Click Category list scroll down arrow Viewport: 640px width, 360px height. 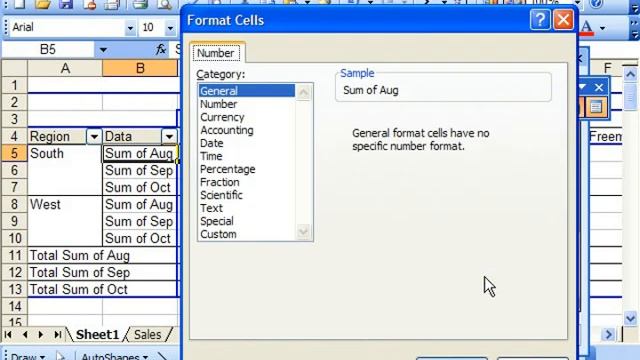pyautogui.click(x=303, y=232)
